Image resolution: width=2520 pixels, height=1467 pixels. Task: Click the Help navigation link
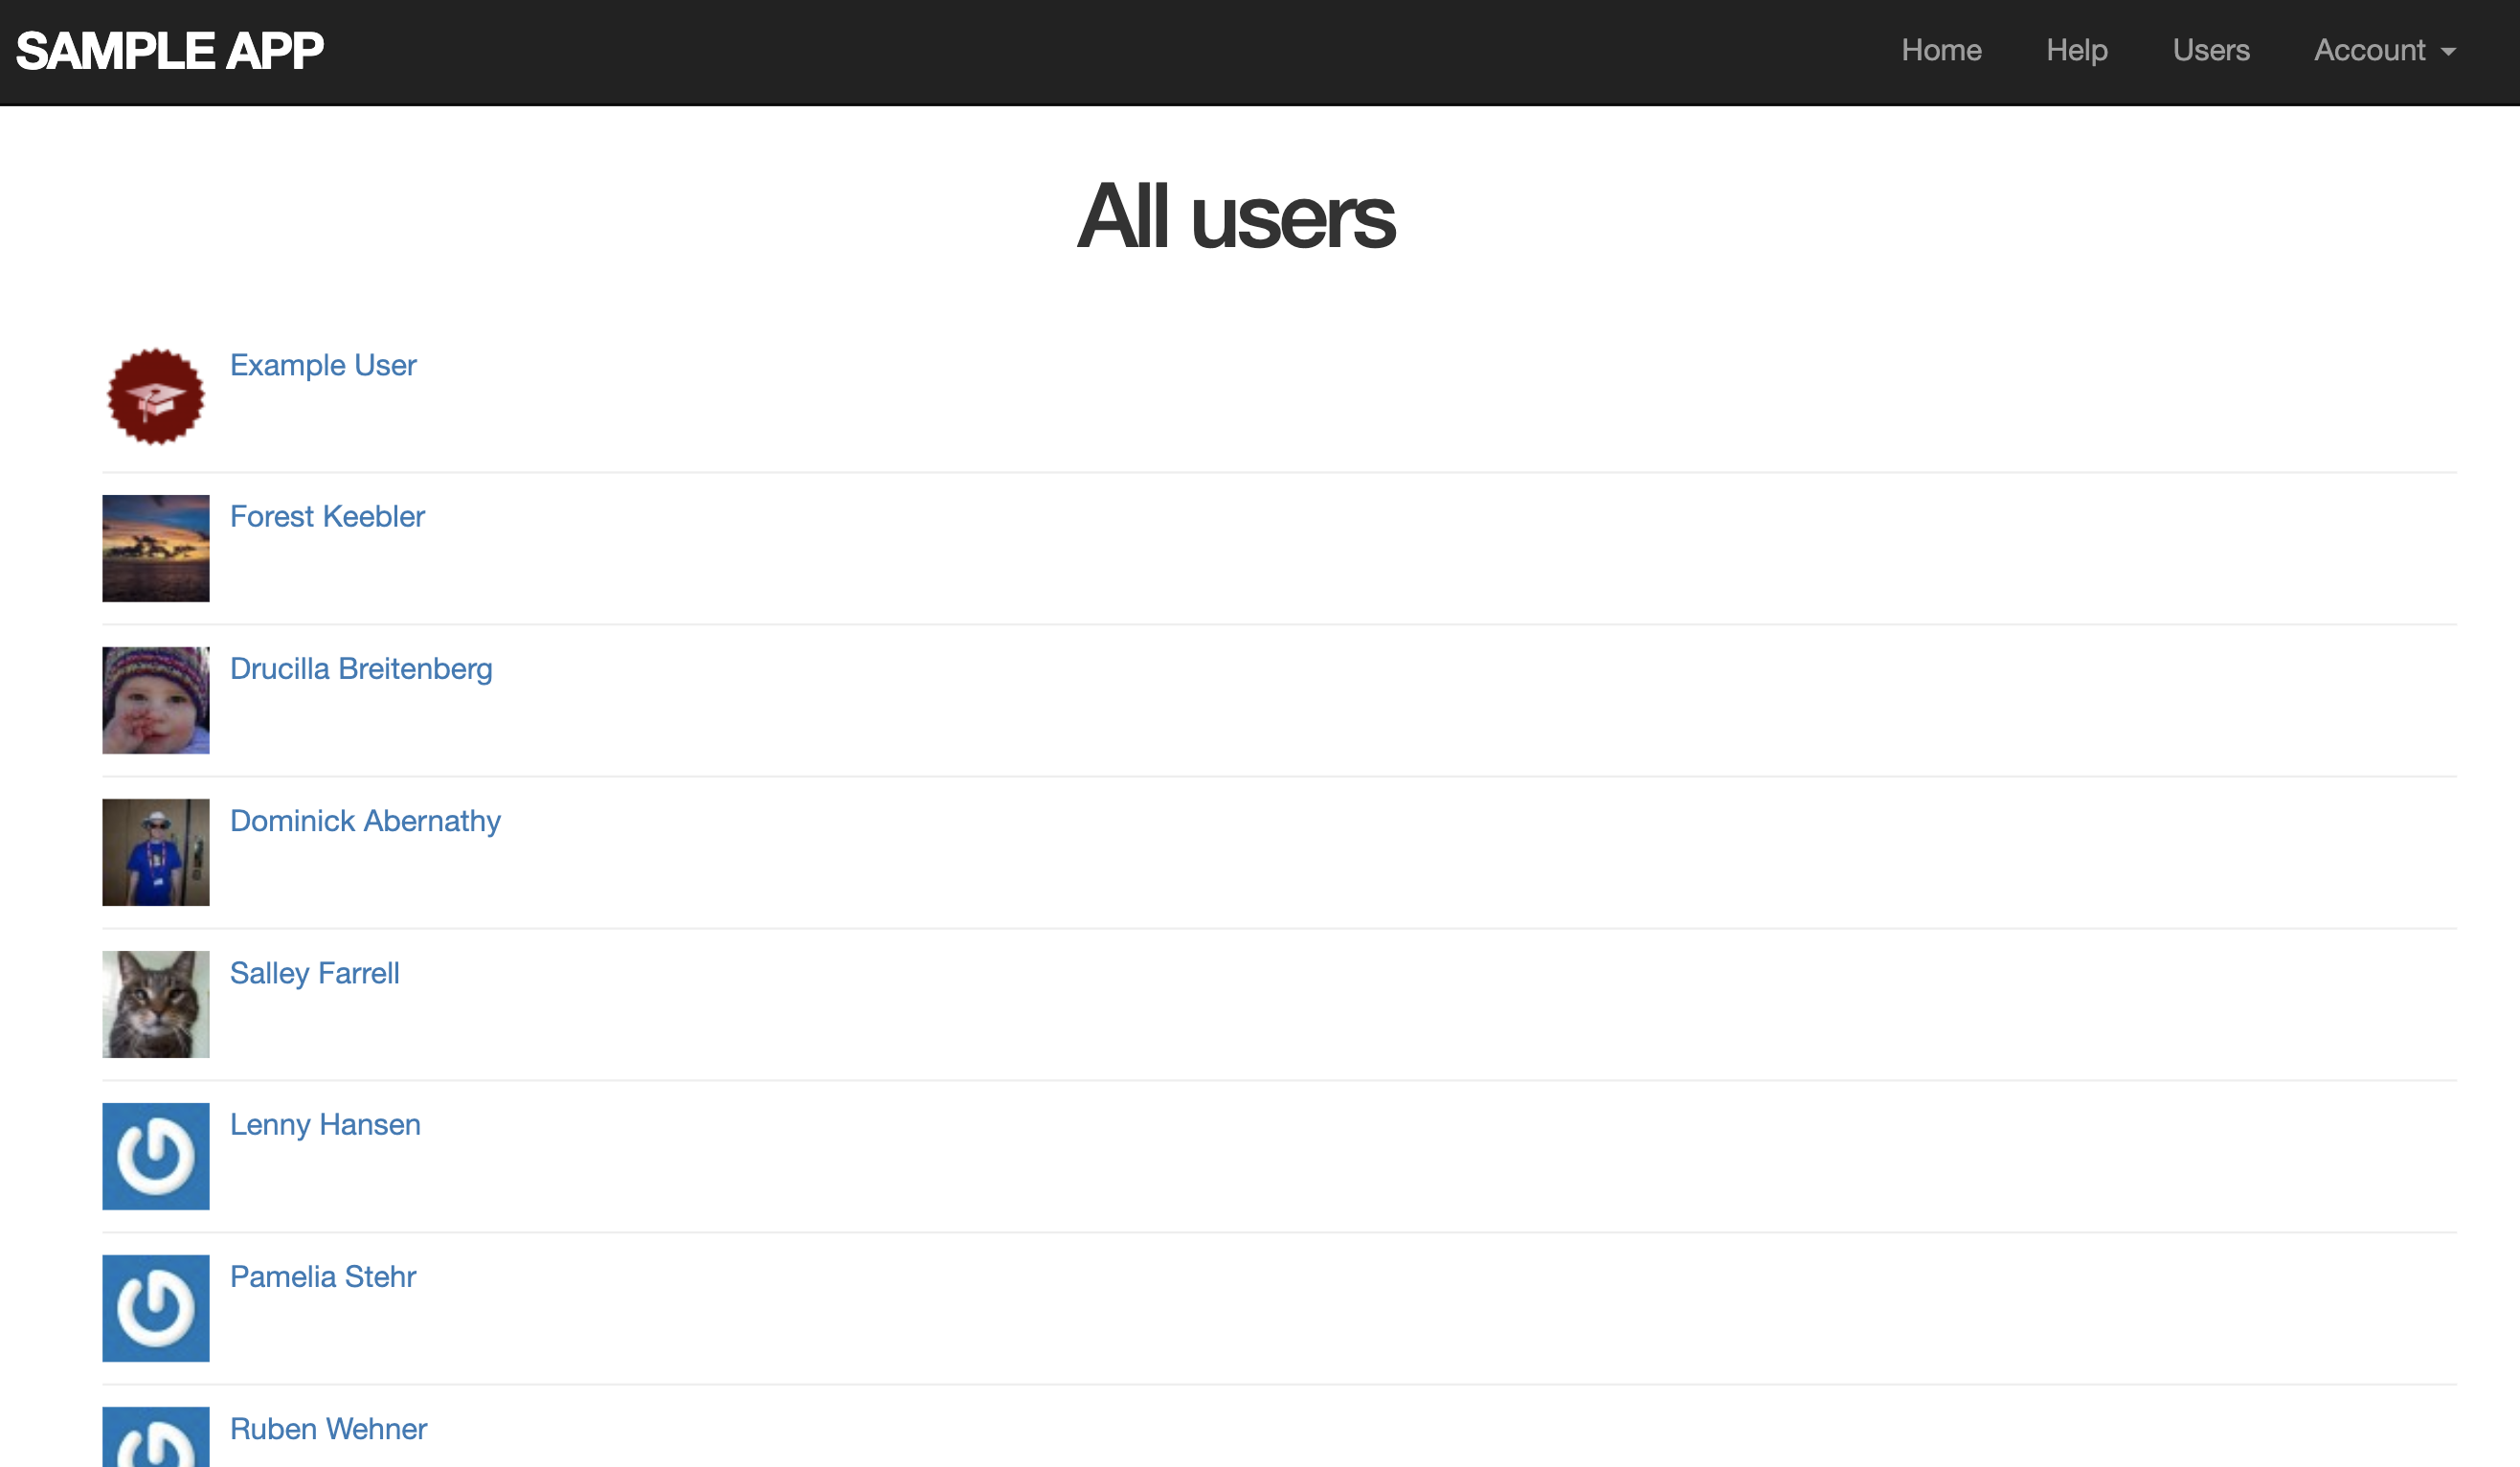(2075, 51)
